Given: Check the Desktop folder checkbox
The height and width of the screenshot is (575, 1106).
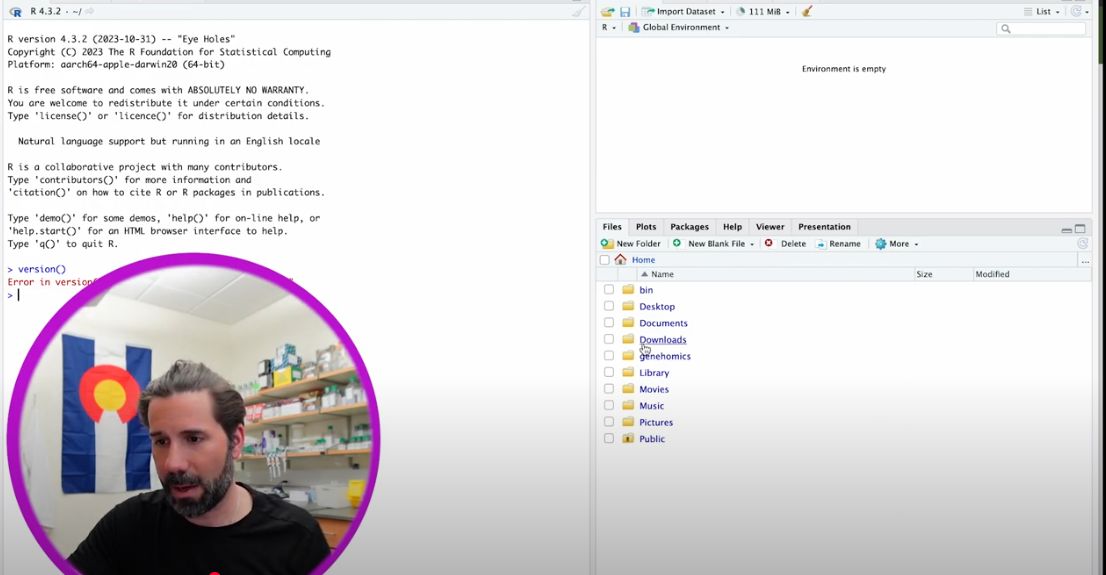Looking at the screenshot, I should (609, 306).
